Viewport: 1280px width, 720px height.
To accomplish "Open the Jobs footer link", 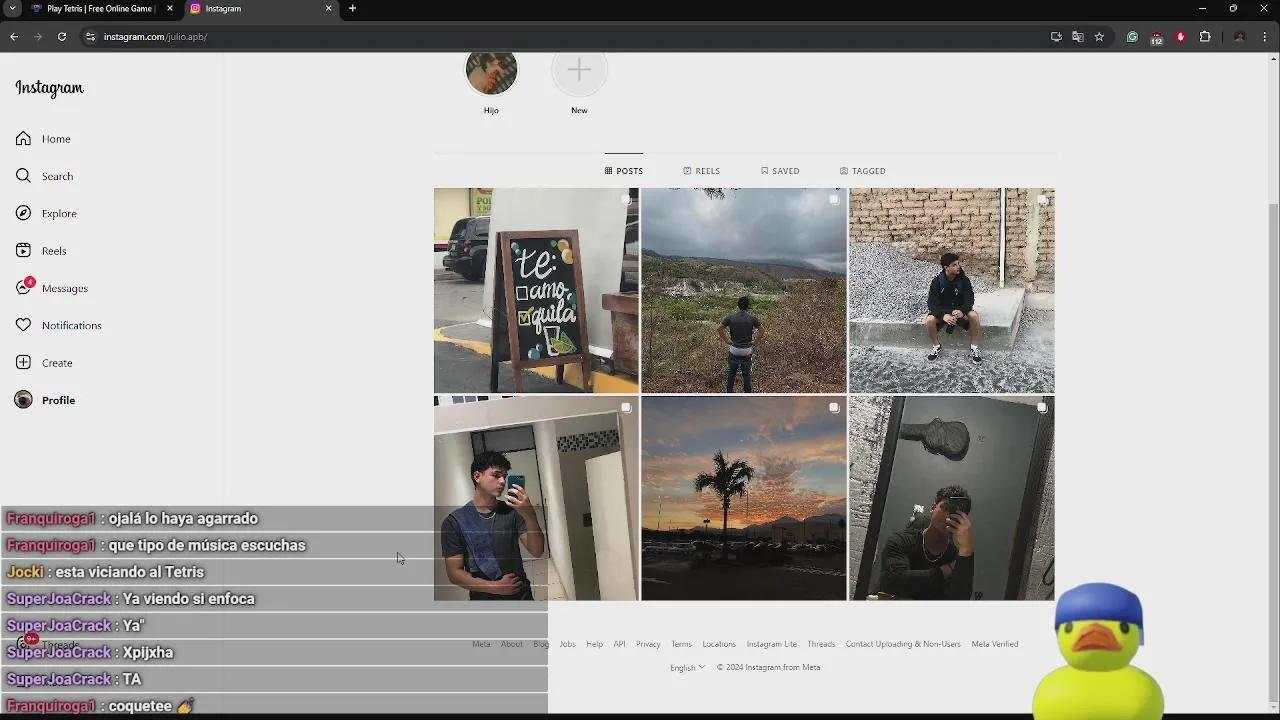I will pos(567,644).
